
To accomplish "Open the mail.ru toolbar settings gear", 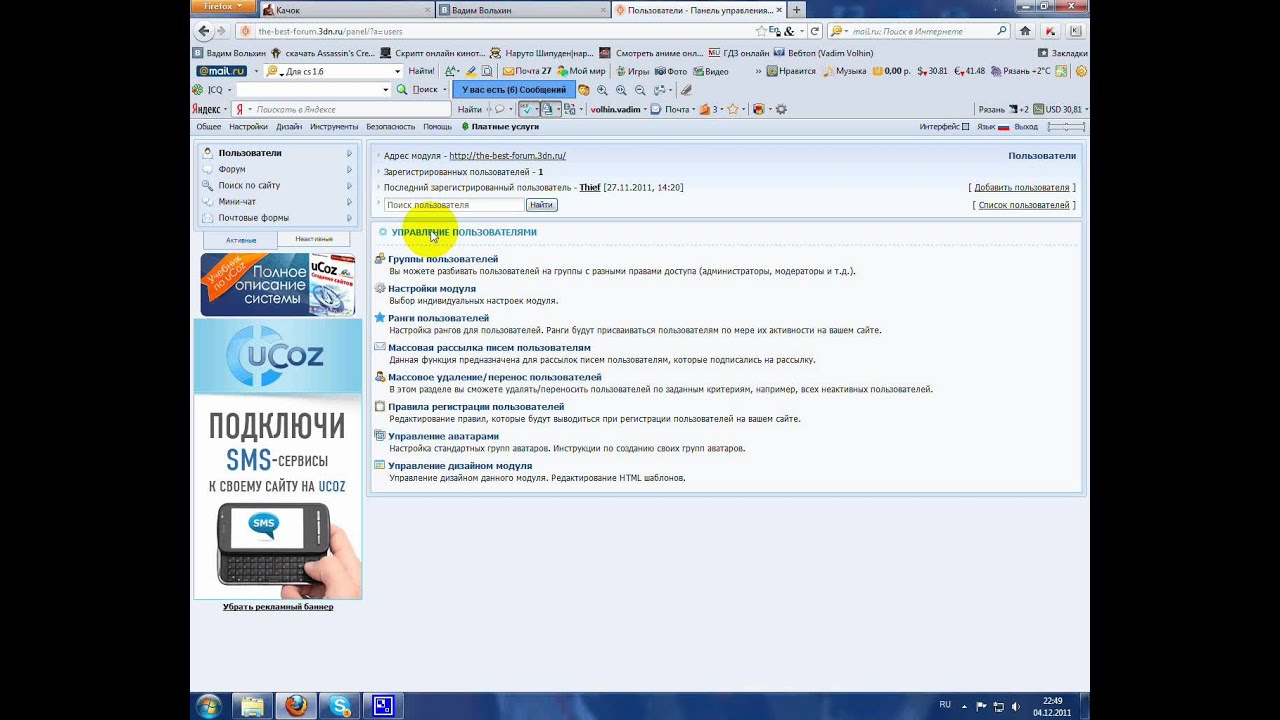I will (1081, 71).
